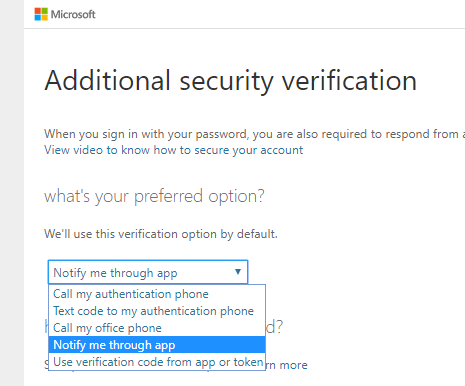The height and width of the screenshot is (386, 465).
Task: Click the red square of the Microsoft logo
Action: [x=38, y=11]
